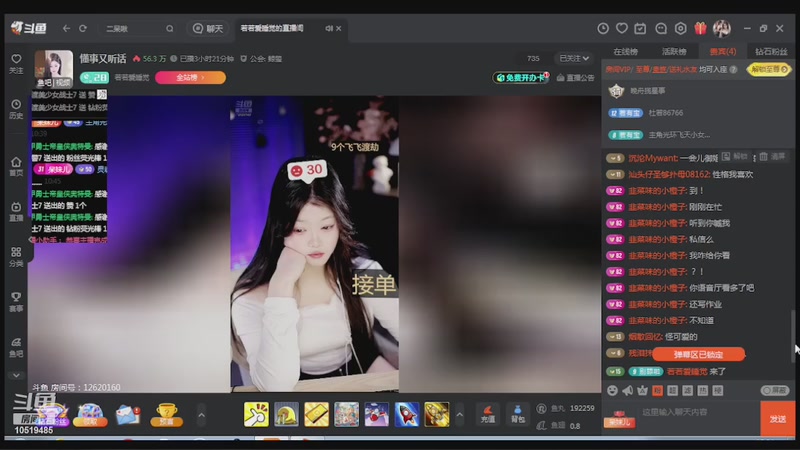This screenshot has width=800, height=450.
Task: Go back with the left arrow
Action: (66, 29)
